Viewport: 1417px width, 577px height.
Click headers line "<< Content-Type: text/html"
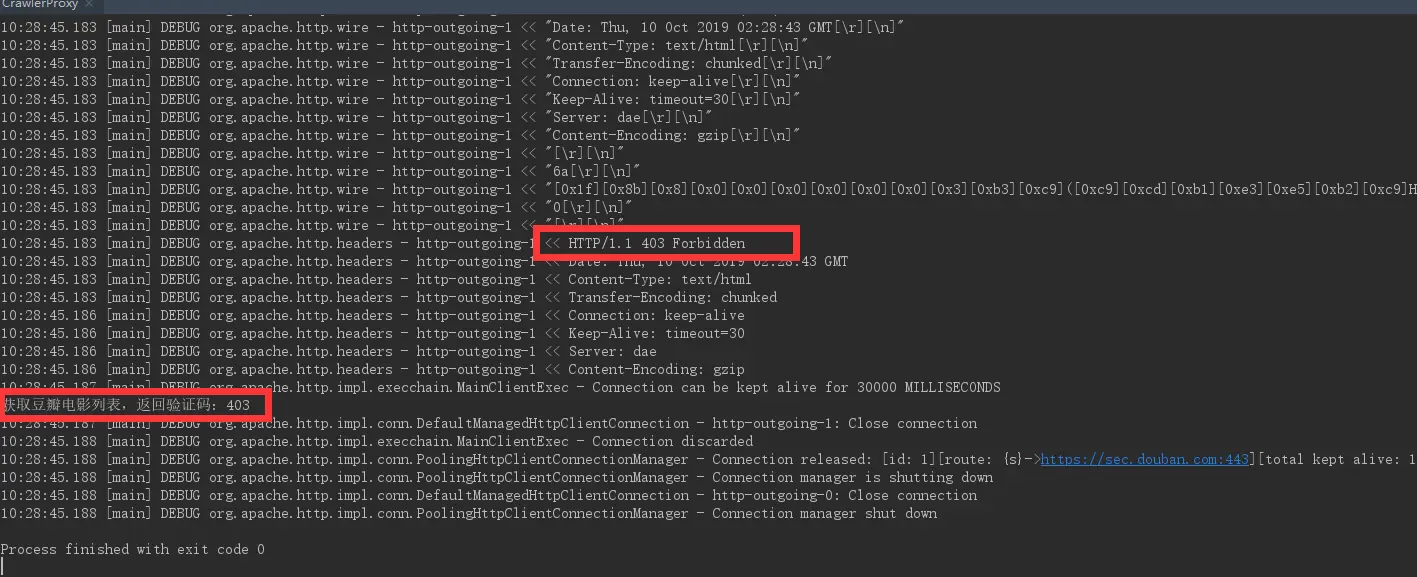[x=376, y=279]
